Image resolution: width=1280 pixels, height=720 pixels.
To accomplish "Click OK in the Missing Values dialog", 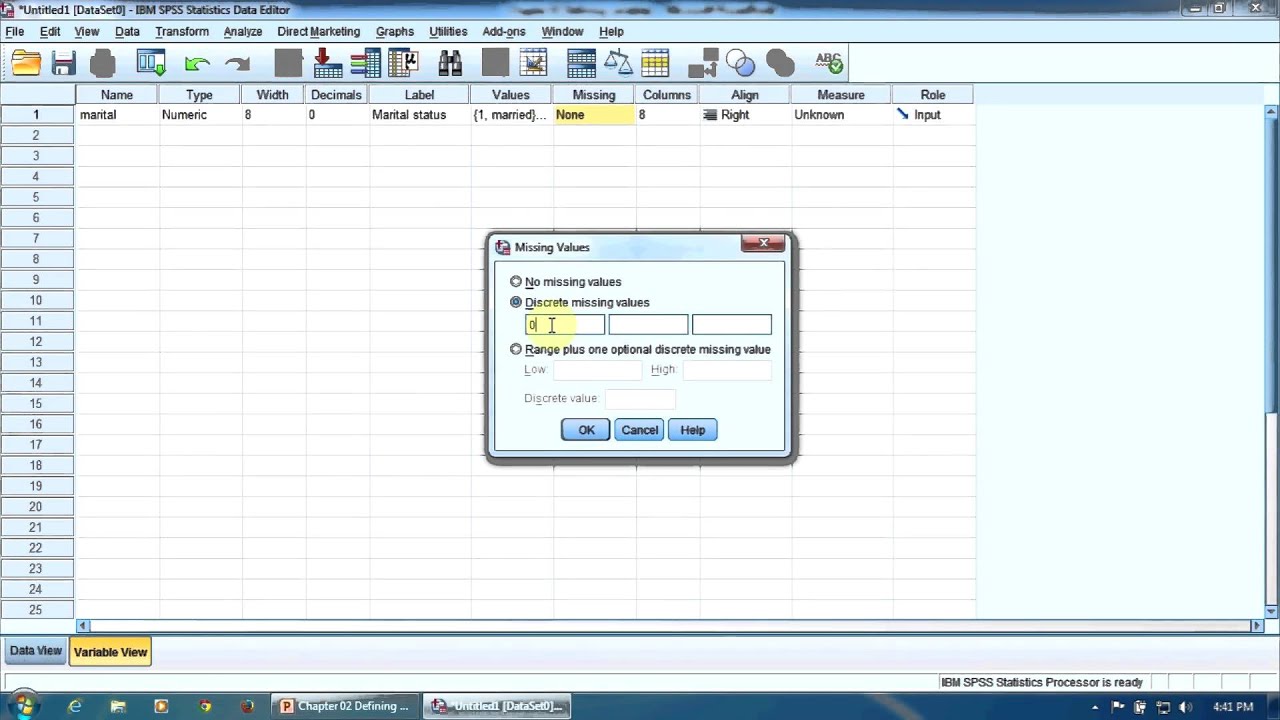I will (x=586, y=430).
